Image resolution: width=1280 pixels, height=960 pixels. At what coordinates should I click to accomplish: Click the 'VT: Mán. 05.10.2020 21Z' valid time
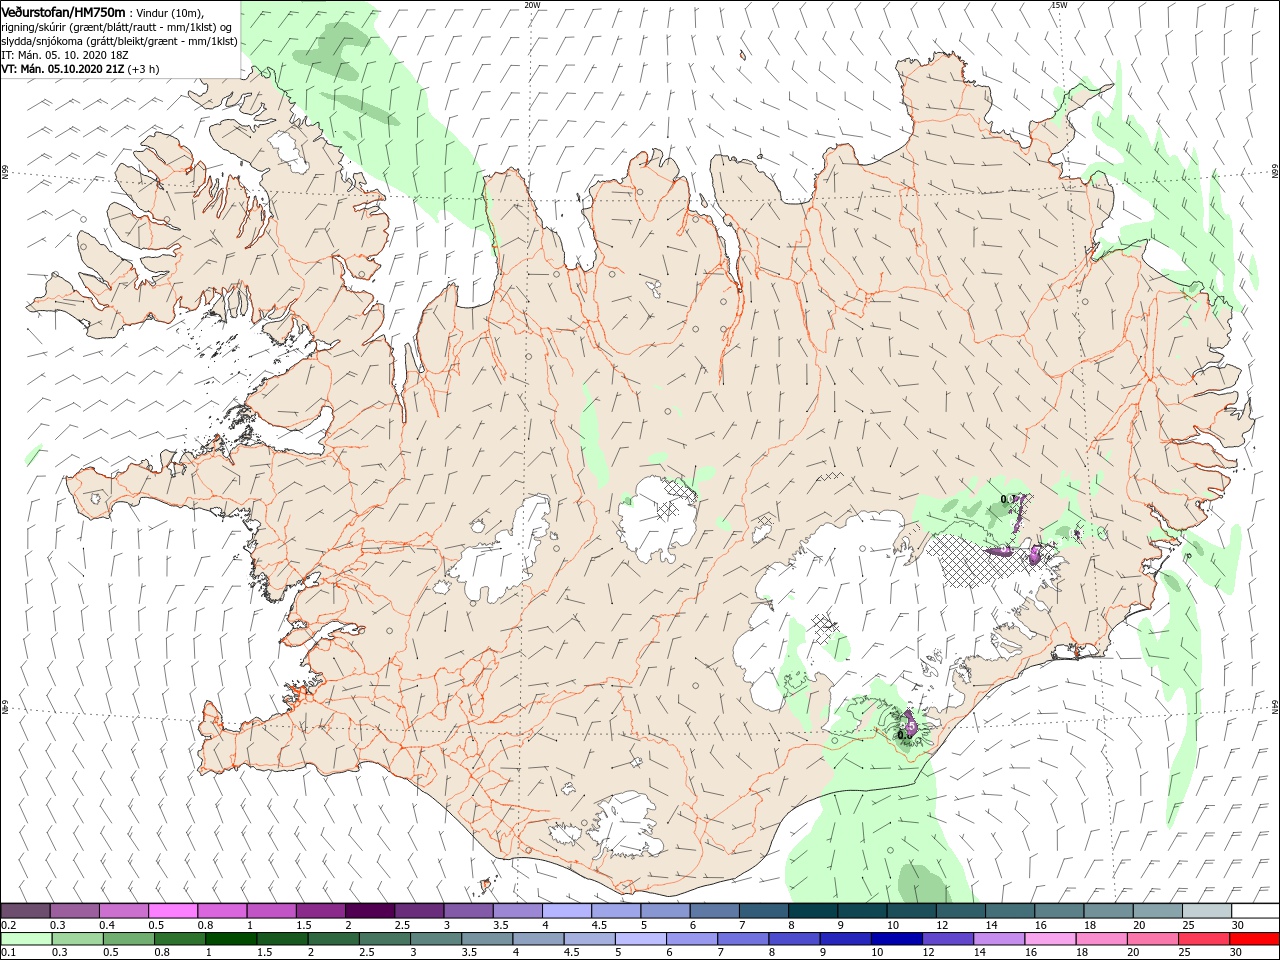pyautogui.click(x=63, y=69)
